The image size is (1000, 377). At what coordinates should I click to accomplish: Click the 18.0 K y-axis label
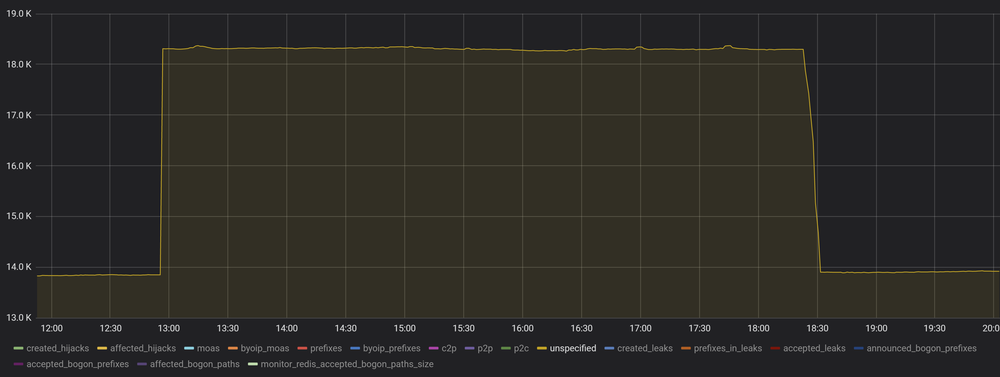click(x=18, y=64)
